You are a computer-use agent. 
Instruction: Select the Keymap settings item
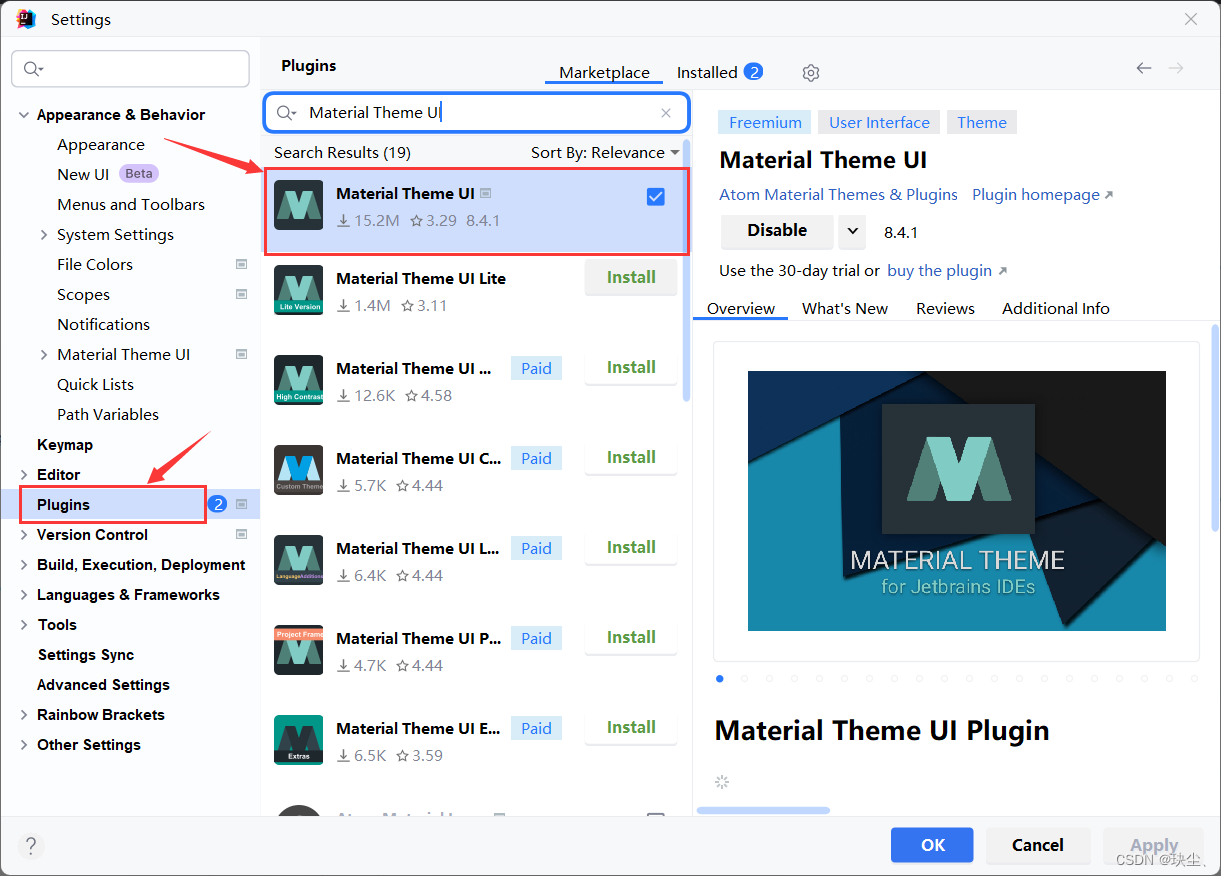tap(65, 445)
